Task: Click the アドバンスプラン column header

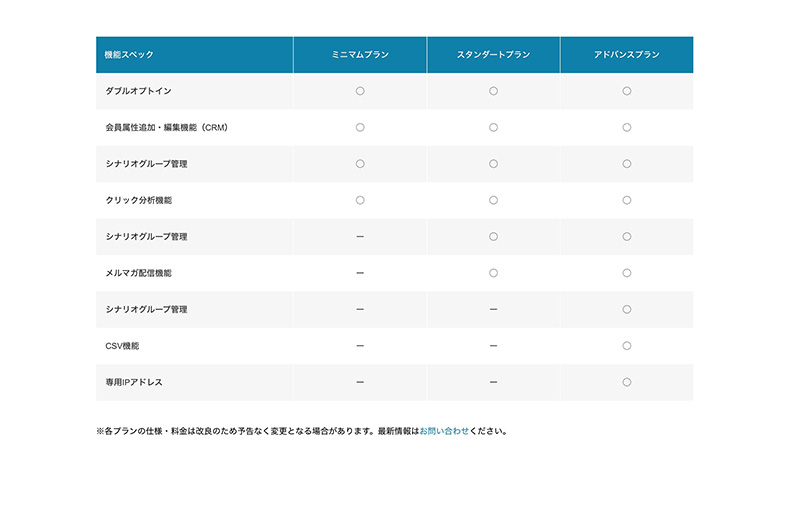Action: click(626, 55)
